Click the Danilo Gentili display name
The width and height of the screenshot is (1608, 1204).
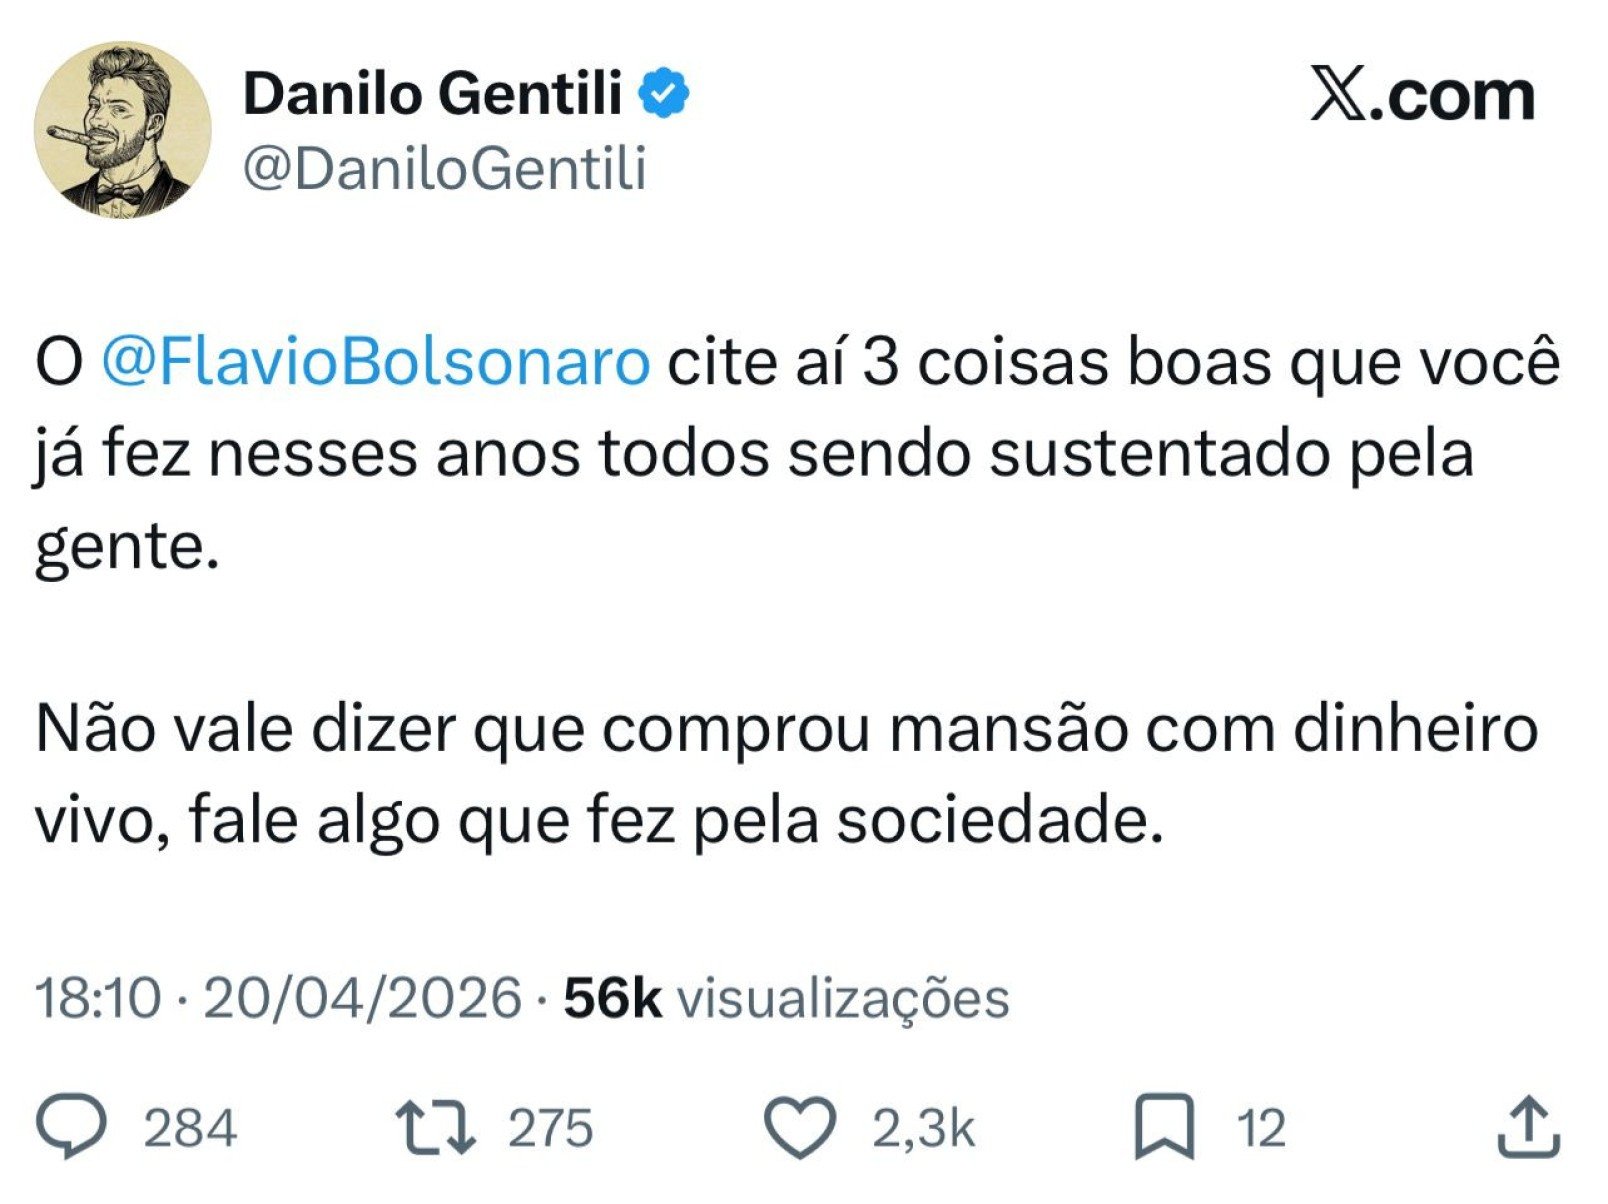coord(432,94)
